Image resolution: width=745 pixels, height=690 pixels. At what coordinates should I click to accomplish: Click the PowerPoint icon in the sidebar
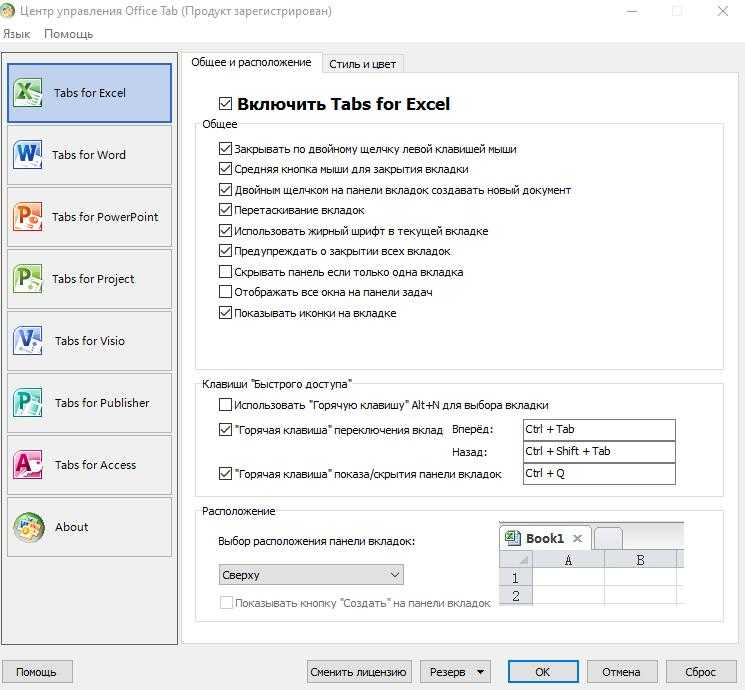tap(28, 217)
